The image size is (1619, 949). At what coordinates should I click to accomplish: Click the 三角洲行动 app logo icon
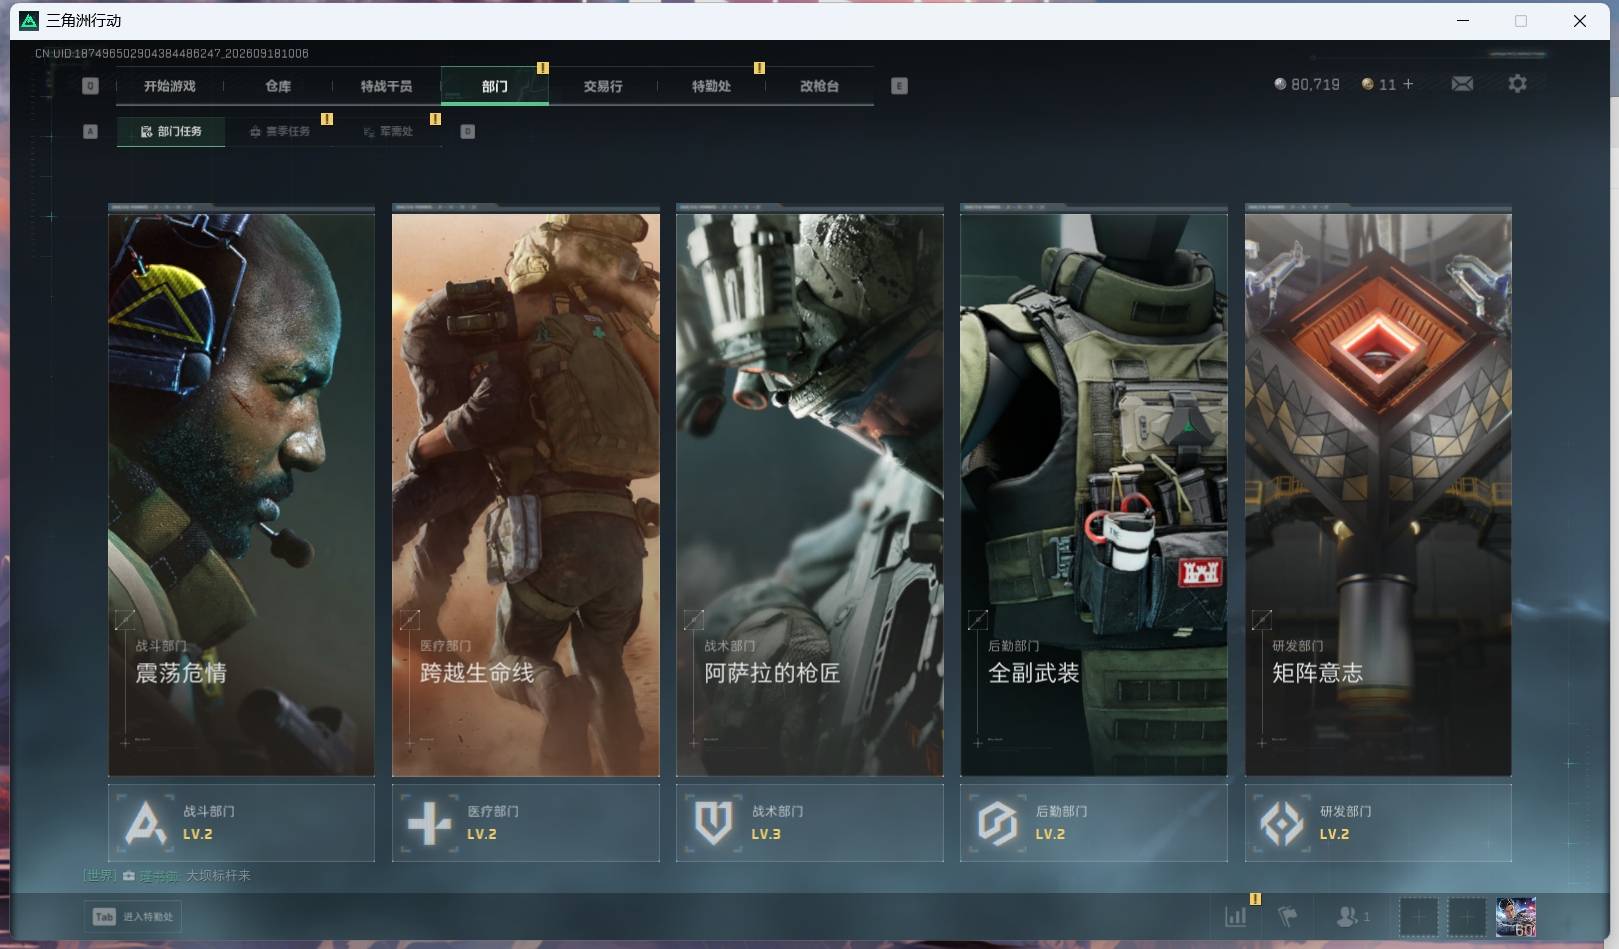click(x=29, y=21)
